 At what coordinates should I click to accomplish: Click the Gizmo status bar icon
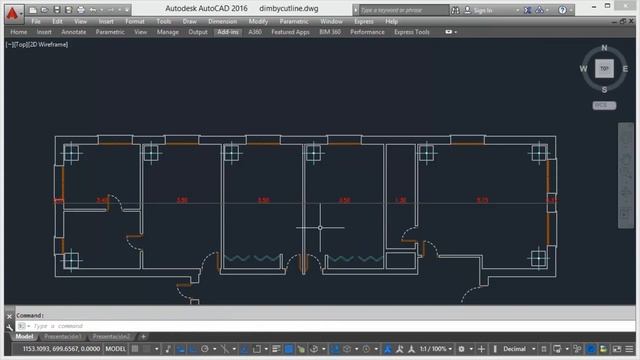point(366,349)
